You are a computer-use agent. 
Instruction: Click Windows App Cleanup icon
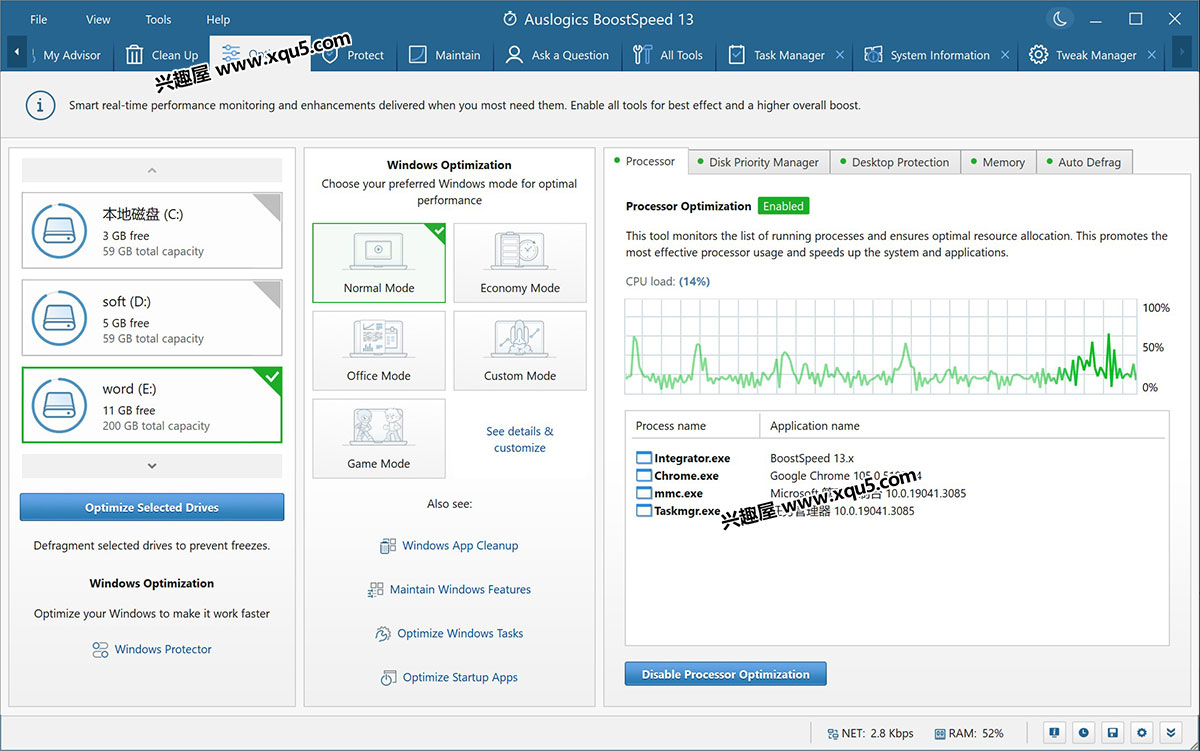click(x=388, y=546)
